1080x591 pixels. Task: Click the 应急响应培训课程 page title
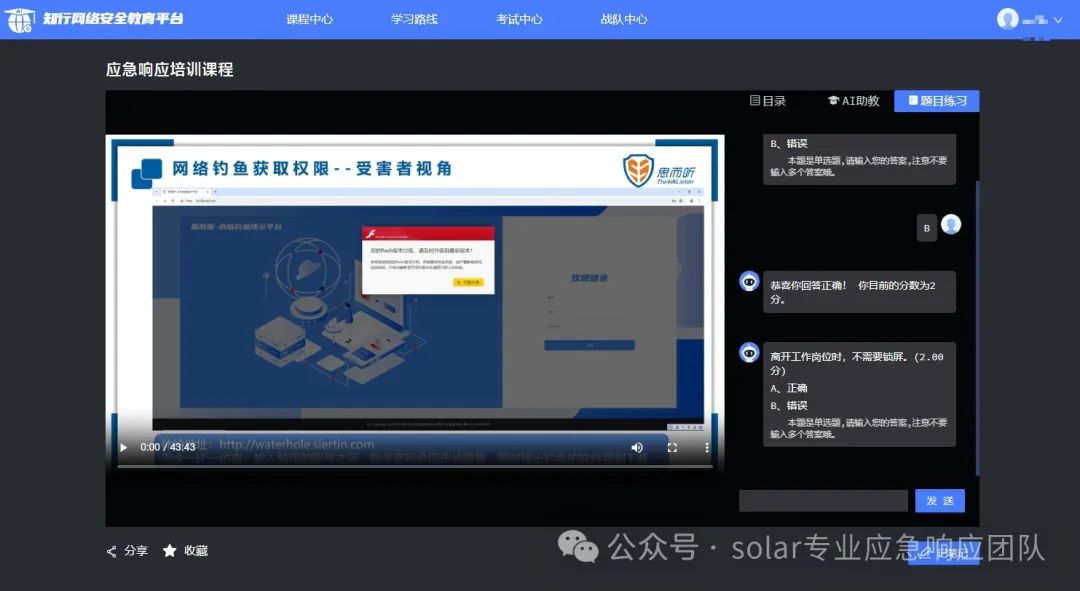169,70
